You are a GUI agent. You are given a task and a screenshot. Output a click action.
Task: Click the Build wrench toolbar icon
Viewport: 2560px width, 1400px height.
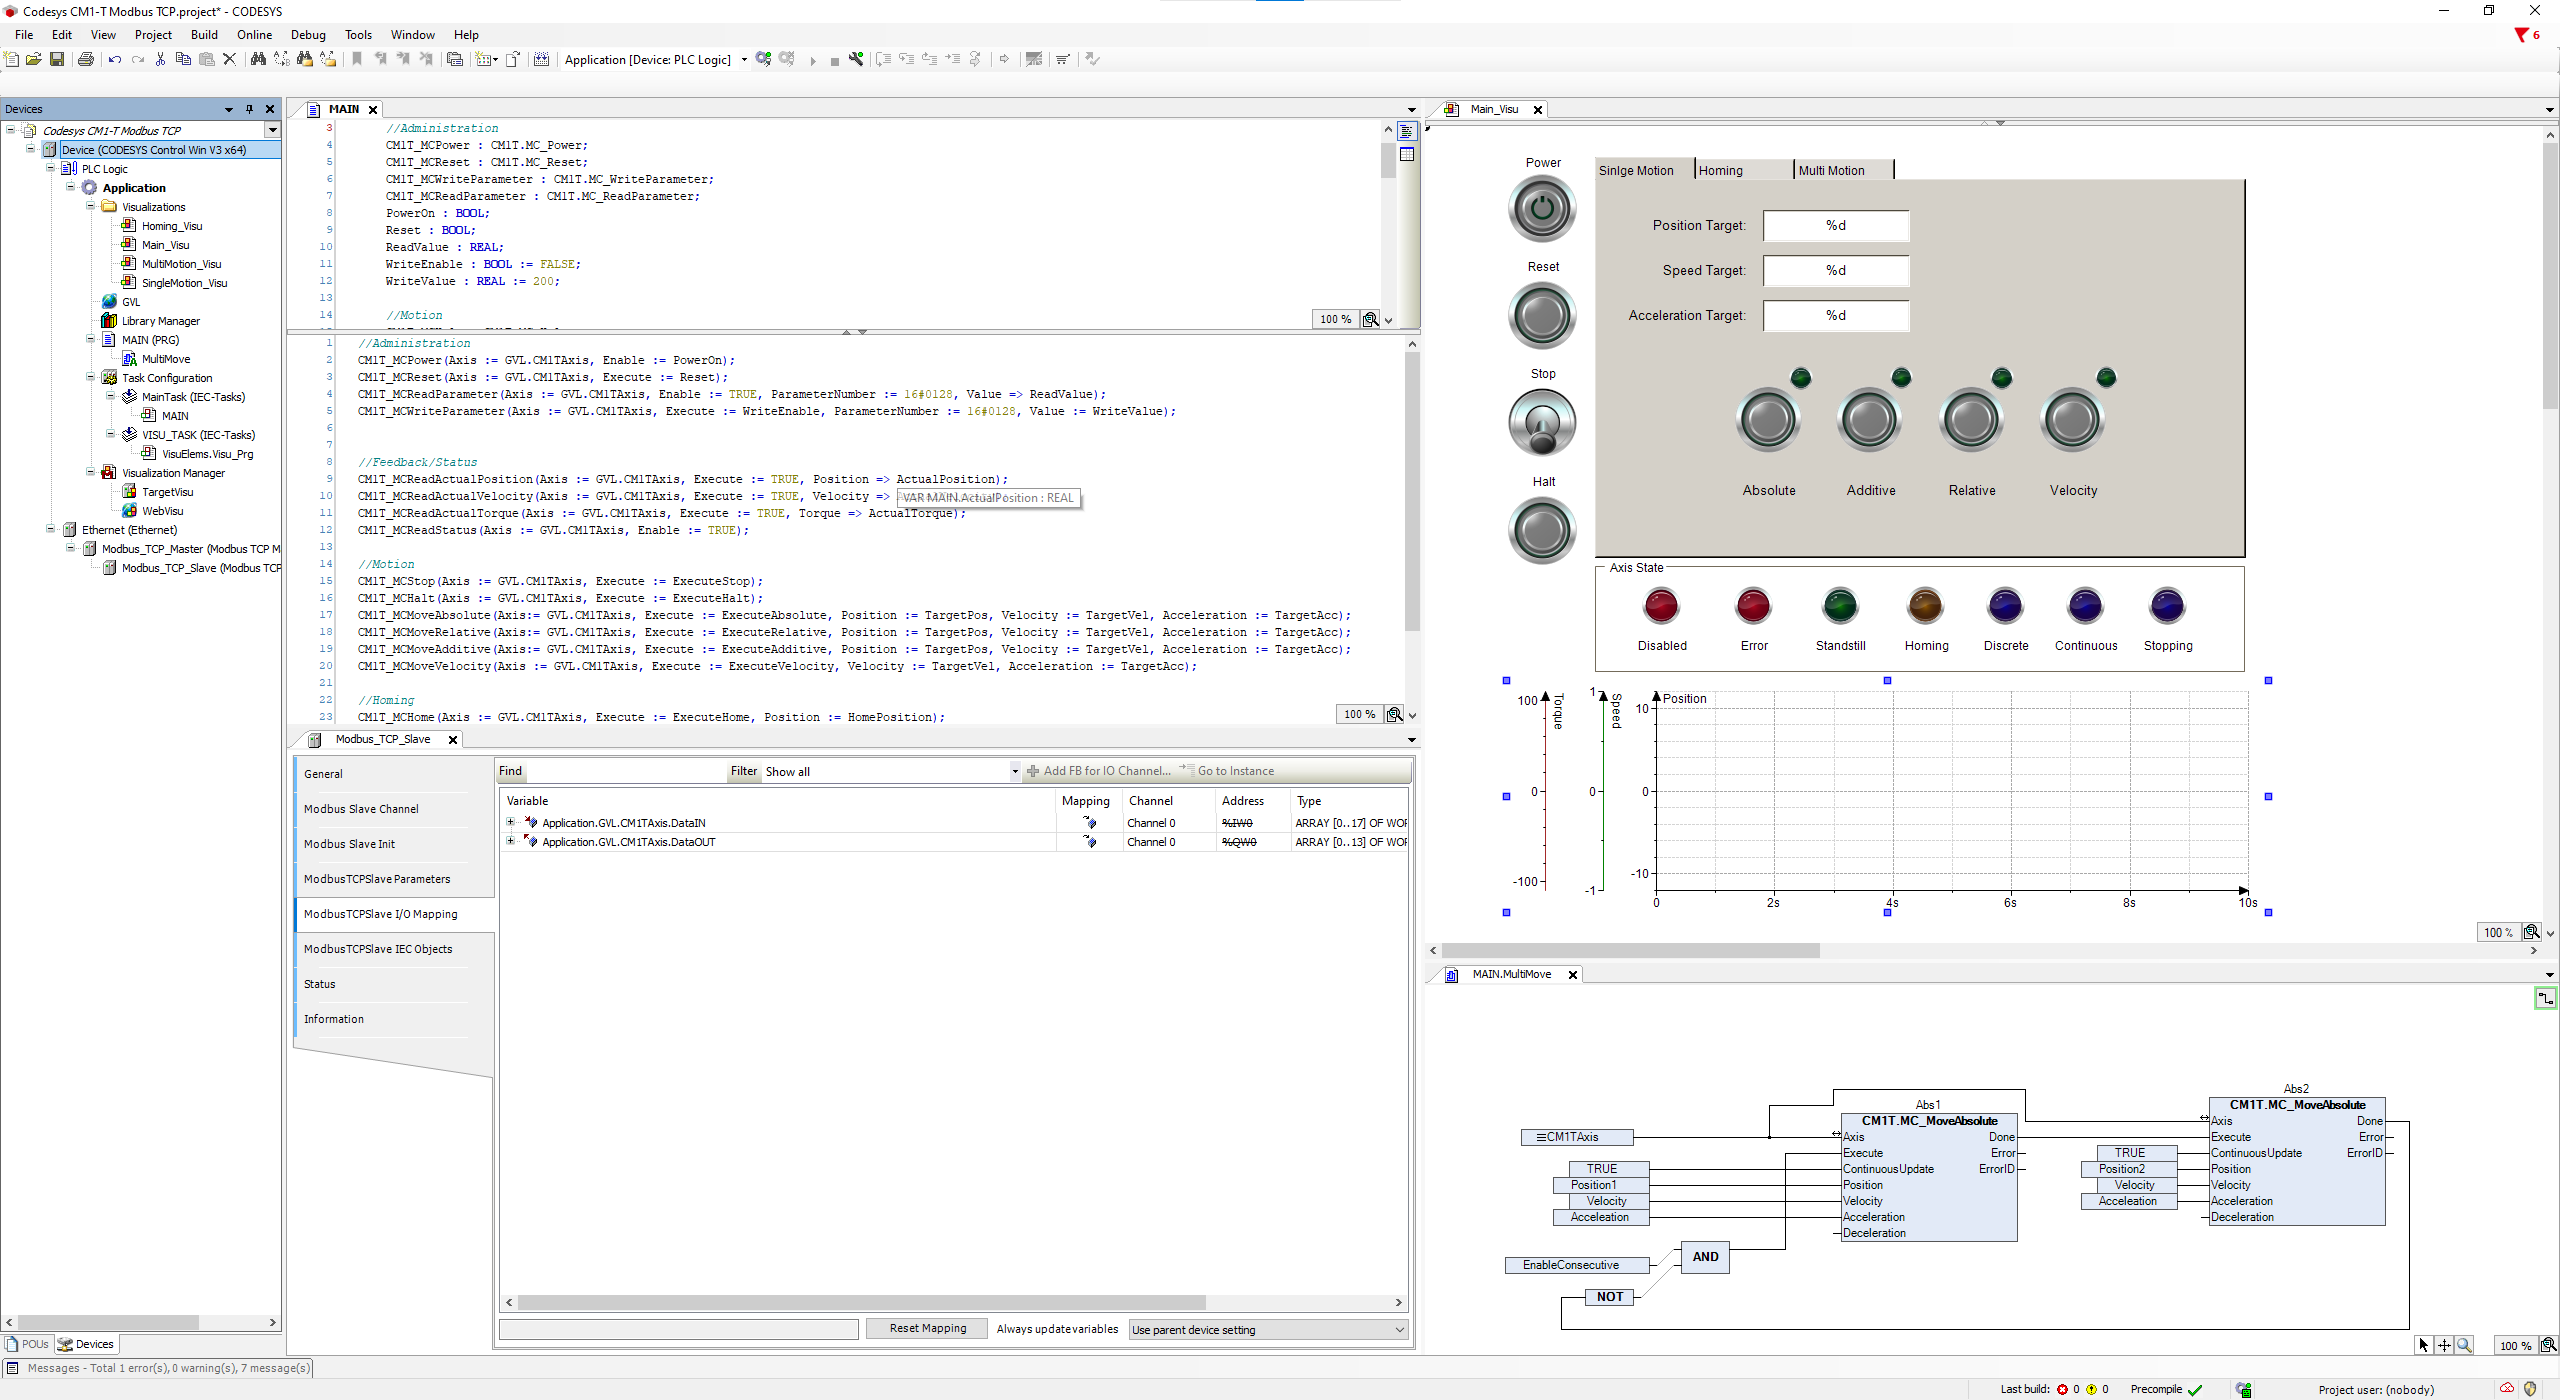pyautogui.click(x=856, y=59)
